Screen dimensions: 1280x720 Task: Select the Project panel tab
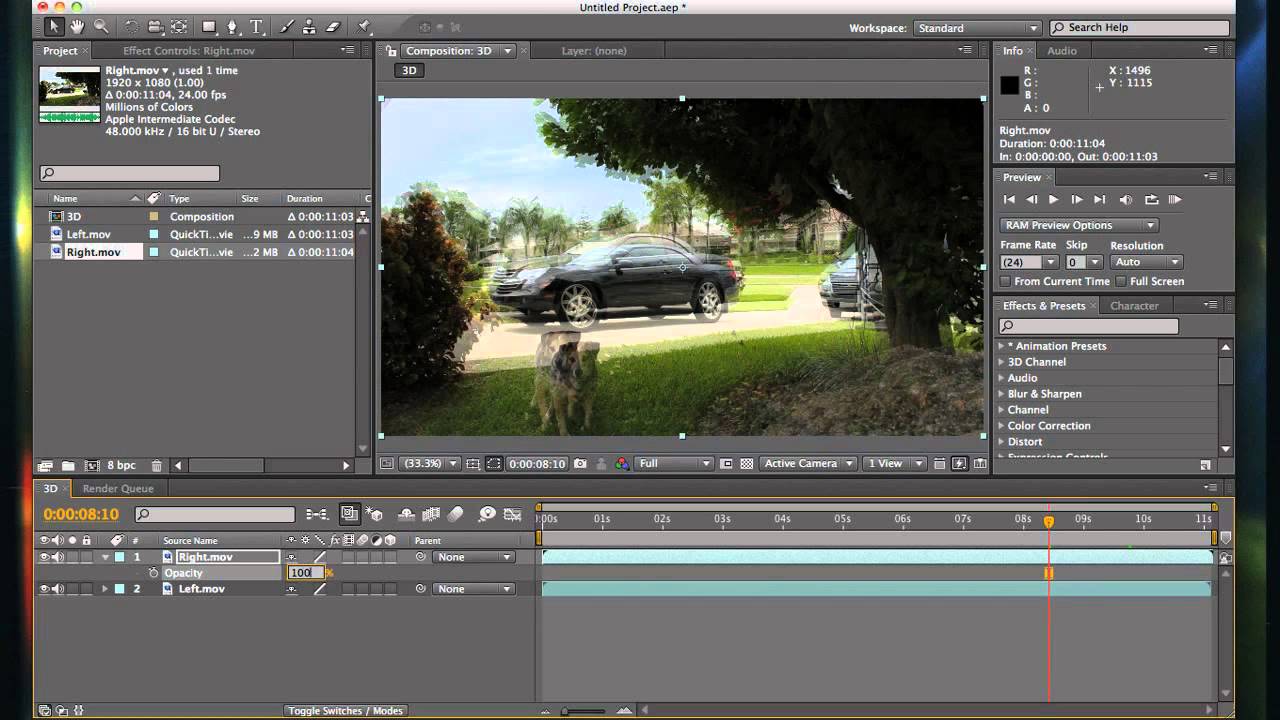pyautogui.click(x=60, y=51)
